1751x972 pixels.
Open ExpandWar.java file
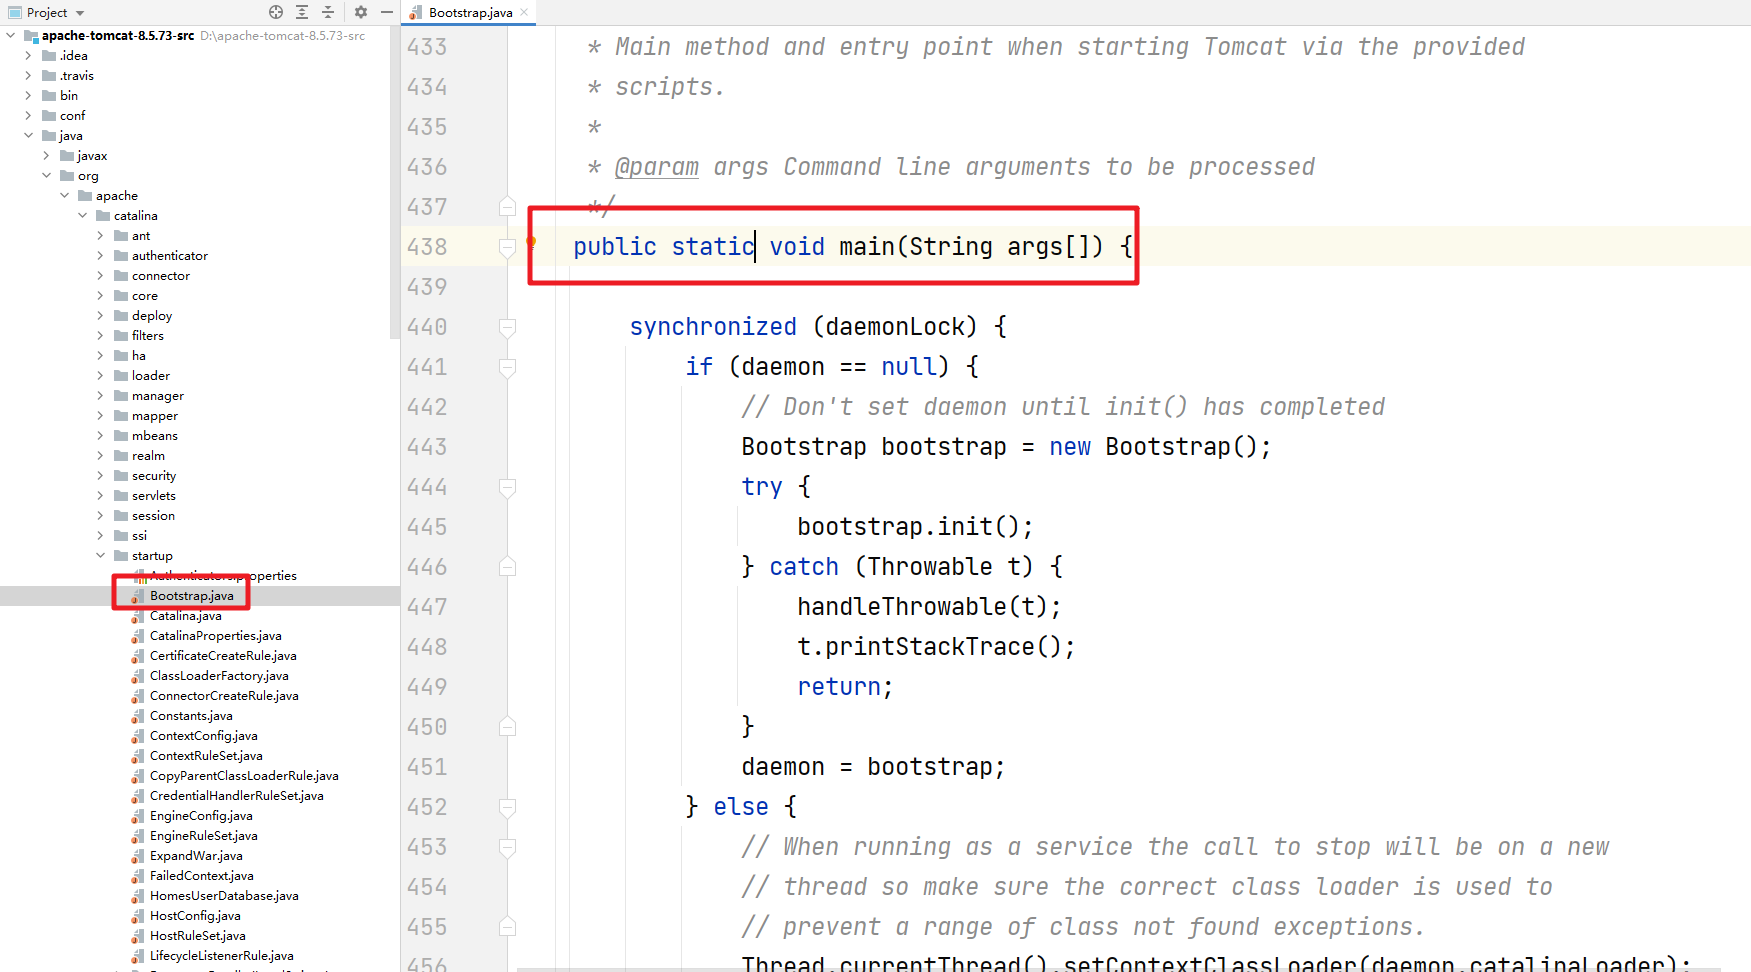[x=196, y=855]
